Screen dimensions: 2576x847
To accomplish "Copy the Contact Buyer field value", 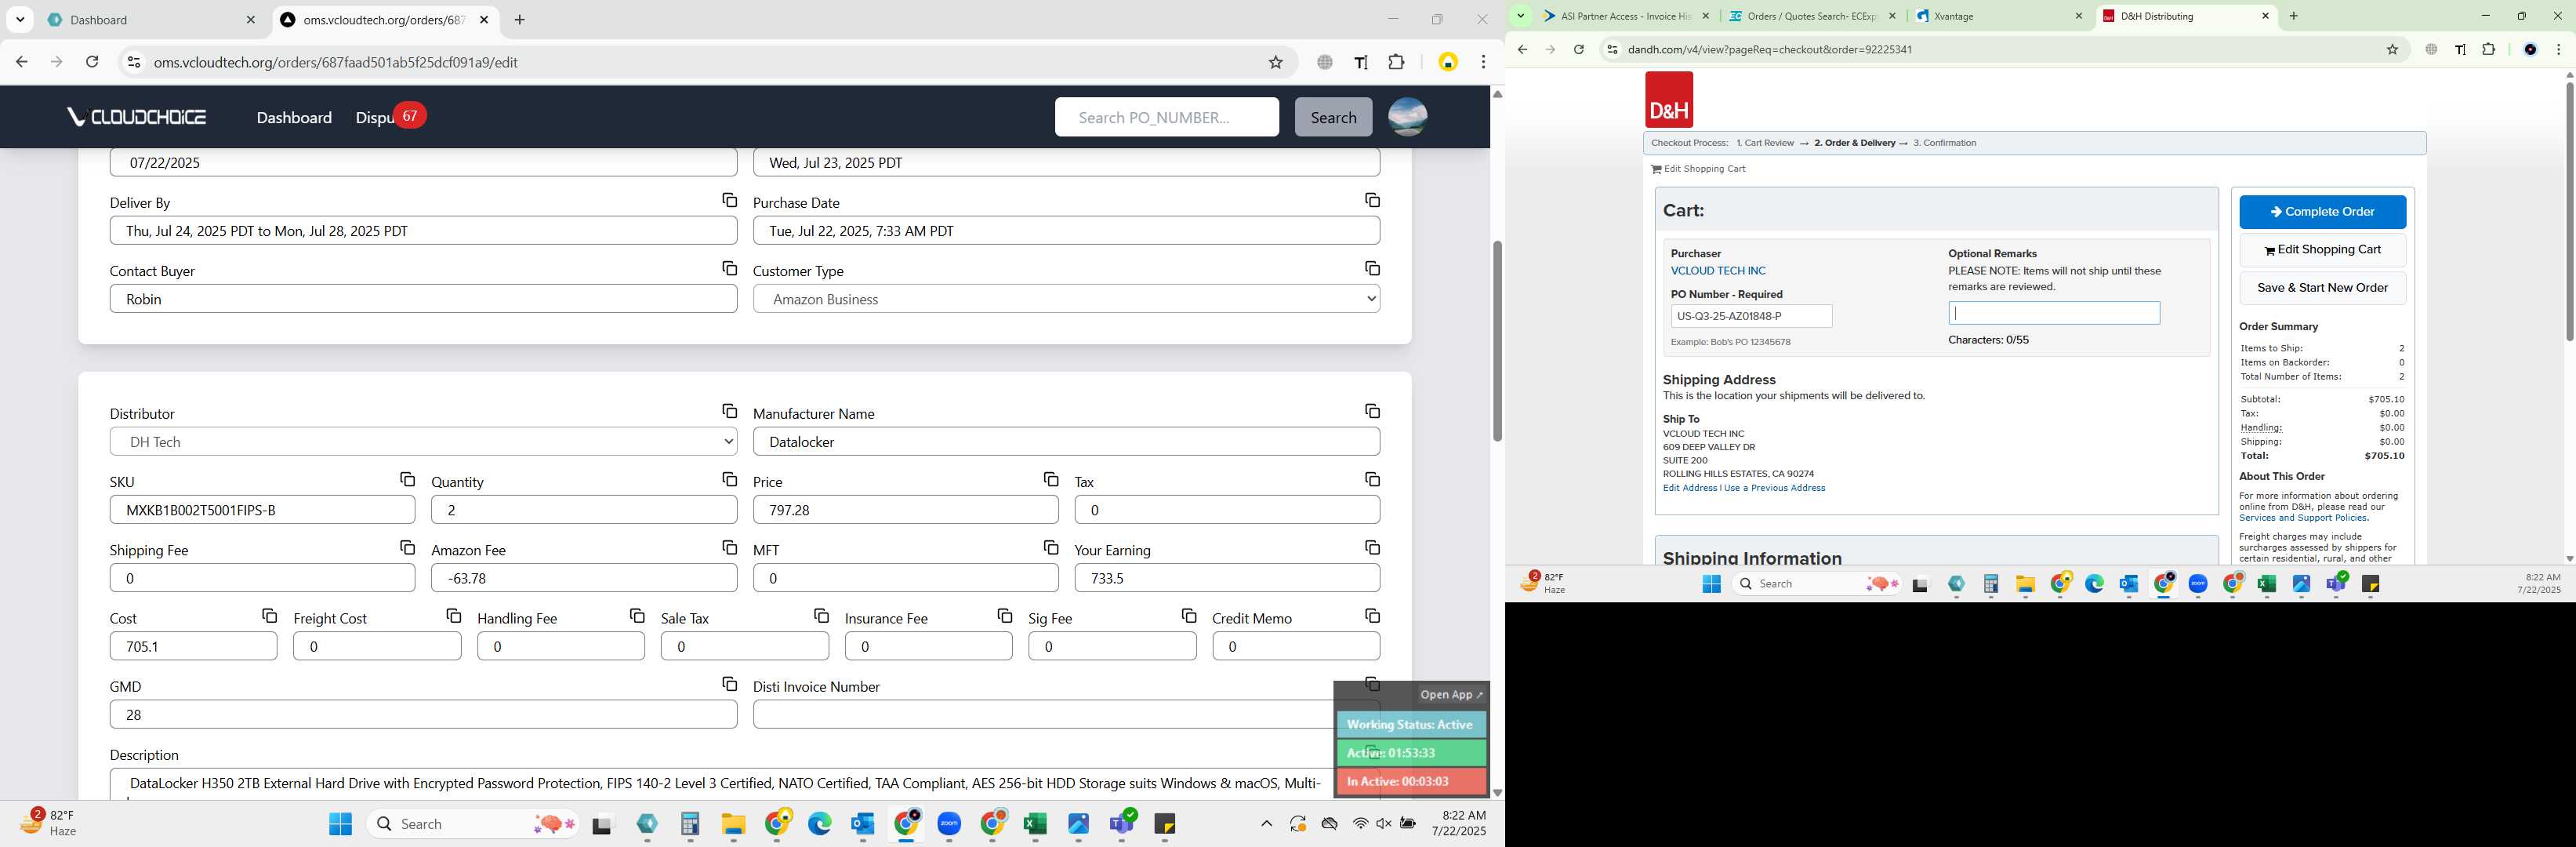I will pyautogui.click(x=729, y=269).
